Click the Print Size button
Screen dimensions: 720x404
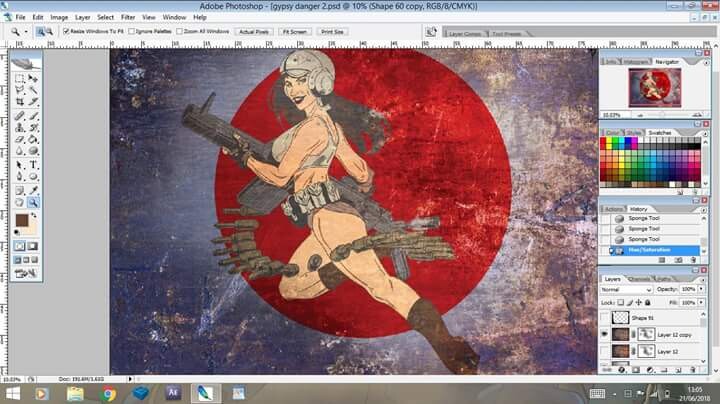[x=332, y=32]
